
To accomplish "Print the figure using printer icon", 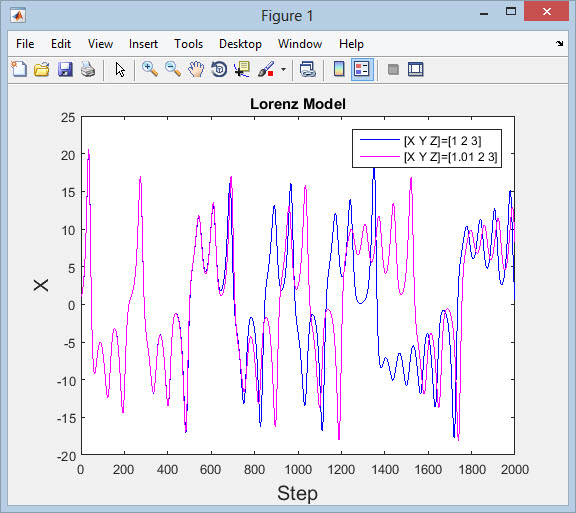I will pyautogui.click(x=88, y=69).
